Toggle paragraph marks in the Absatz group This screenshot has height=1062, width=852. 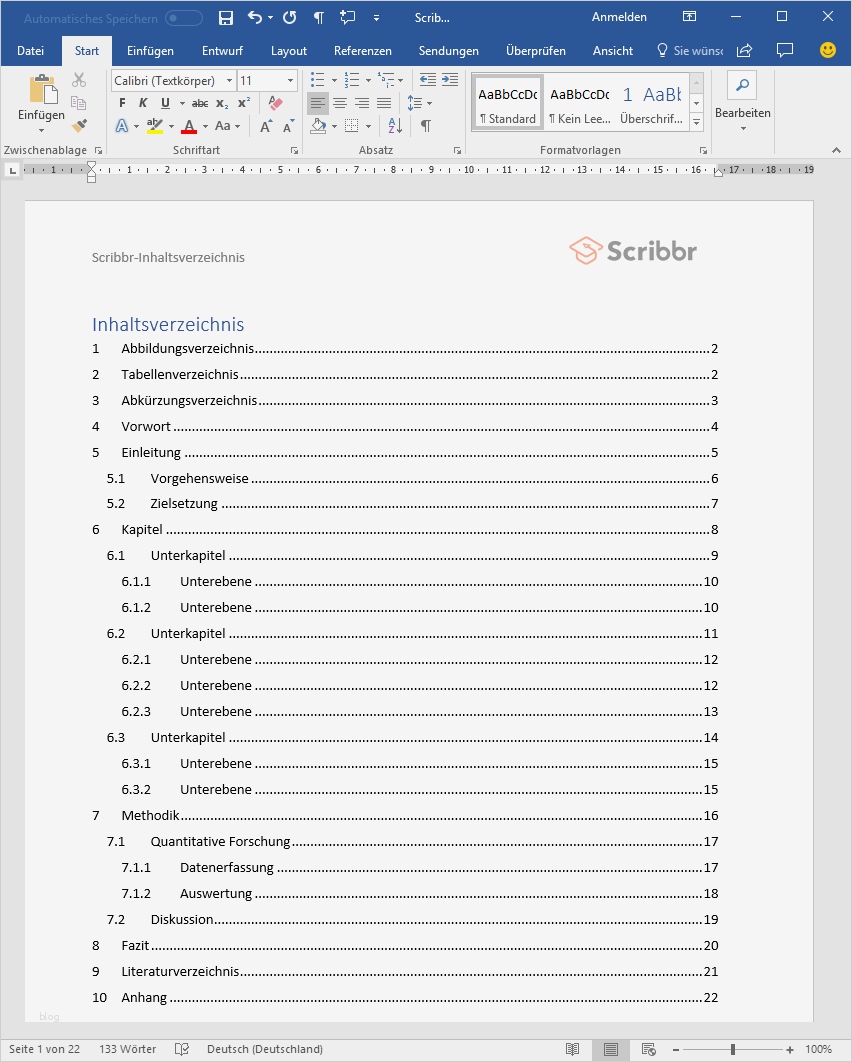(x=425, y=125)
